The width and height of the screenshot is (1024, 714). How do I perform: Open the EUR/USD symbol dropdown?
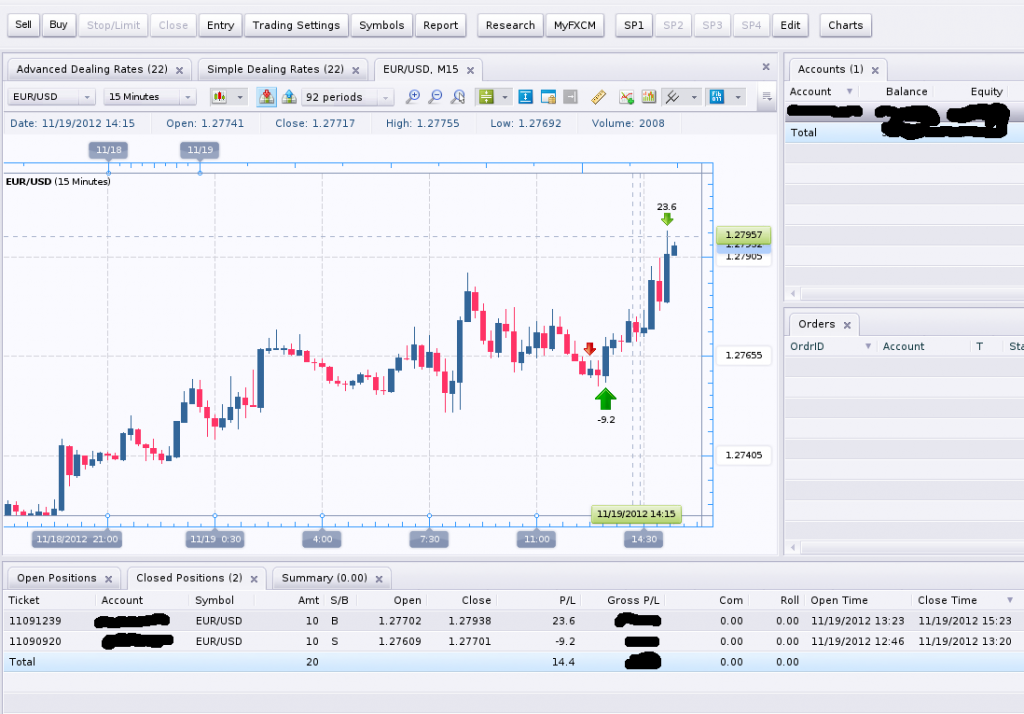pyautogui.click(x=52, y=97)
